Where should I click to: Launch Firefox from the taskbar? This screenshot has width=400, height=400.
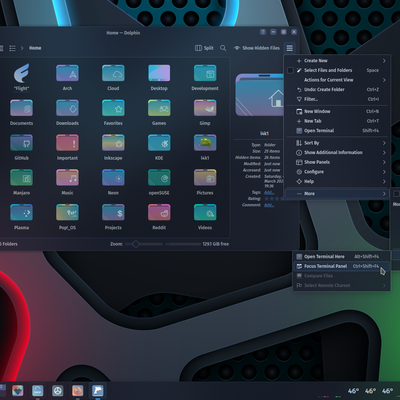(78, 390)
